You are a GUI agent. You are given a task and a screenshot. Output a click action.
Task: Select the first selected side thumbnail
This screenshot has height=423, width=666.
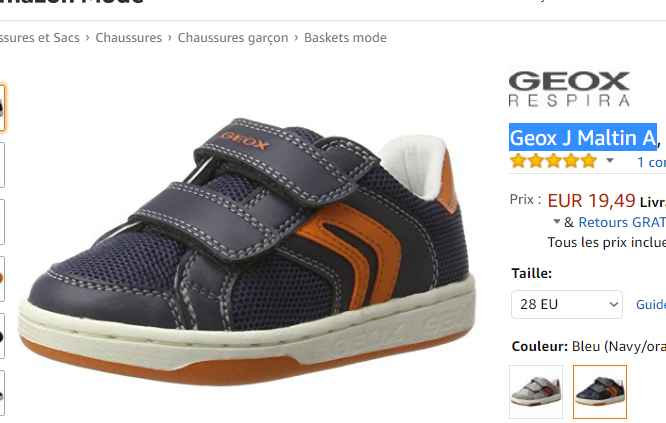tap(2, 108)
